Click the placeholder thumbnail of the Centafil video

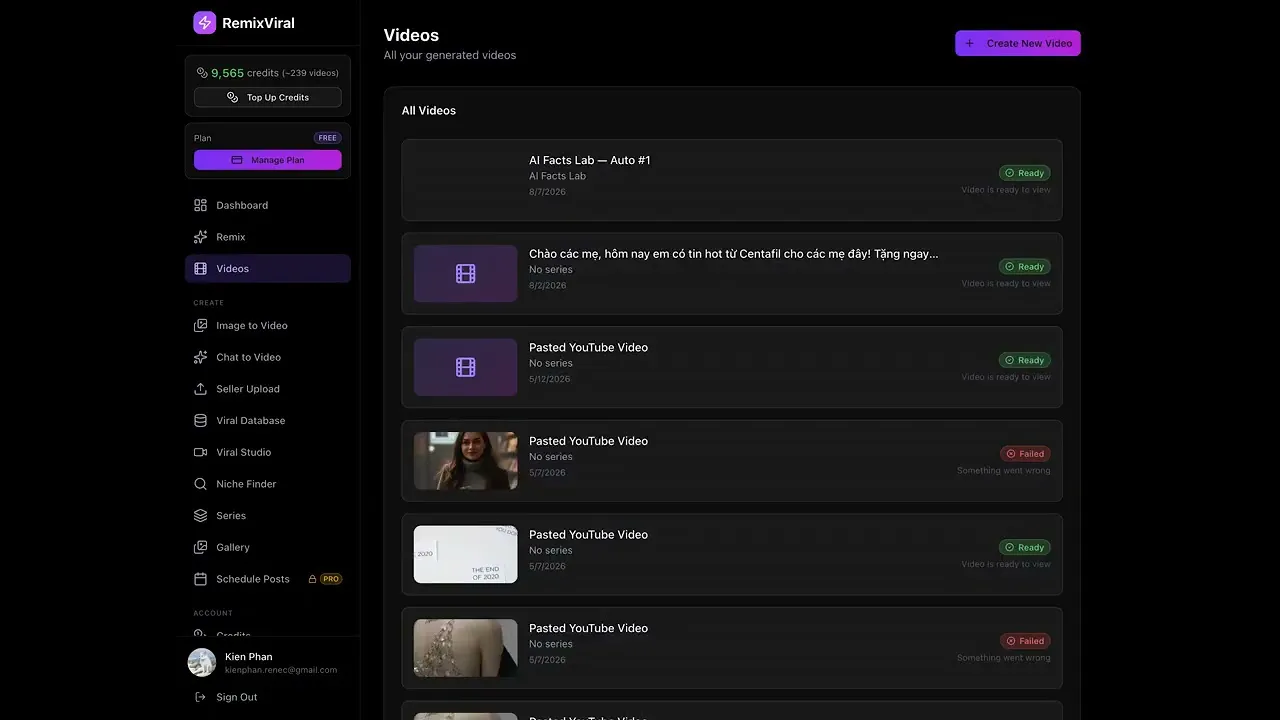coord(466,274)
